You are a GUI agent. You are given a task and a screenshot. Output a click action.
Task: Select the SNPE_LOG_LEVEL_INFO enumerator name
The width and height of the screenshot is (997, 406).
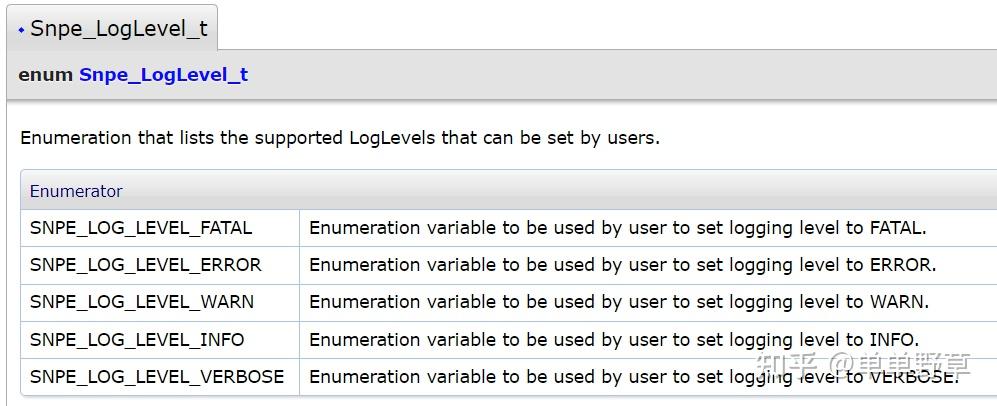[x=137, y=340]
